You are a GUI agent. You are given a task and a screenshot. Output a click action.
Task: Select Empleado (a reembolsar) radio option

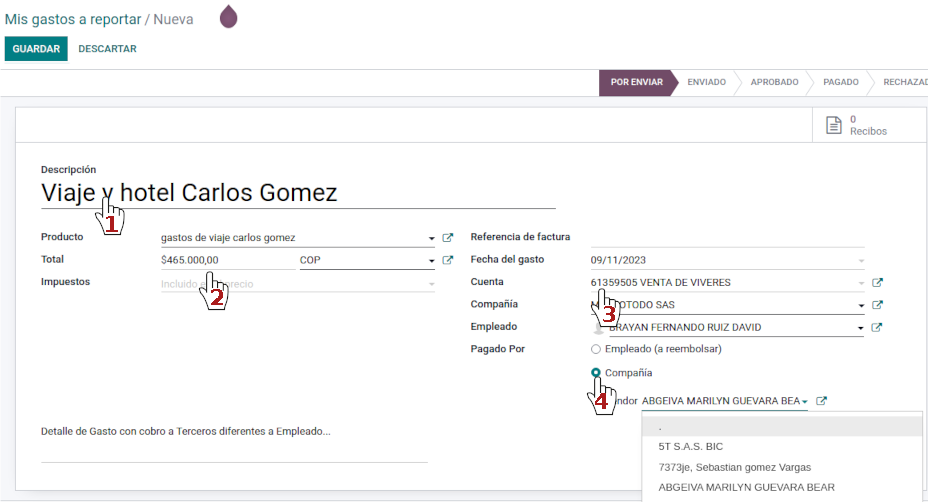pyautogui.click(x=596, y=349)
